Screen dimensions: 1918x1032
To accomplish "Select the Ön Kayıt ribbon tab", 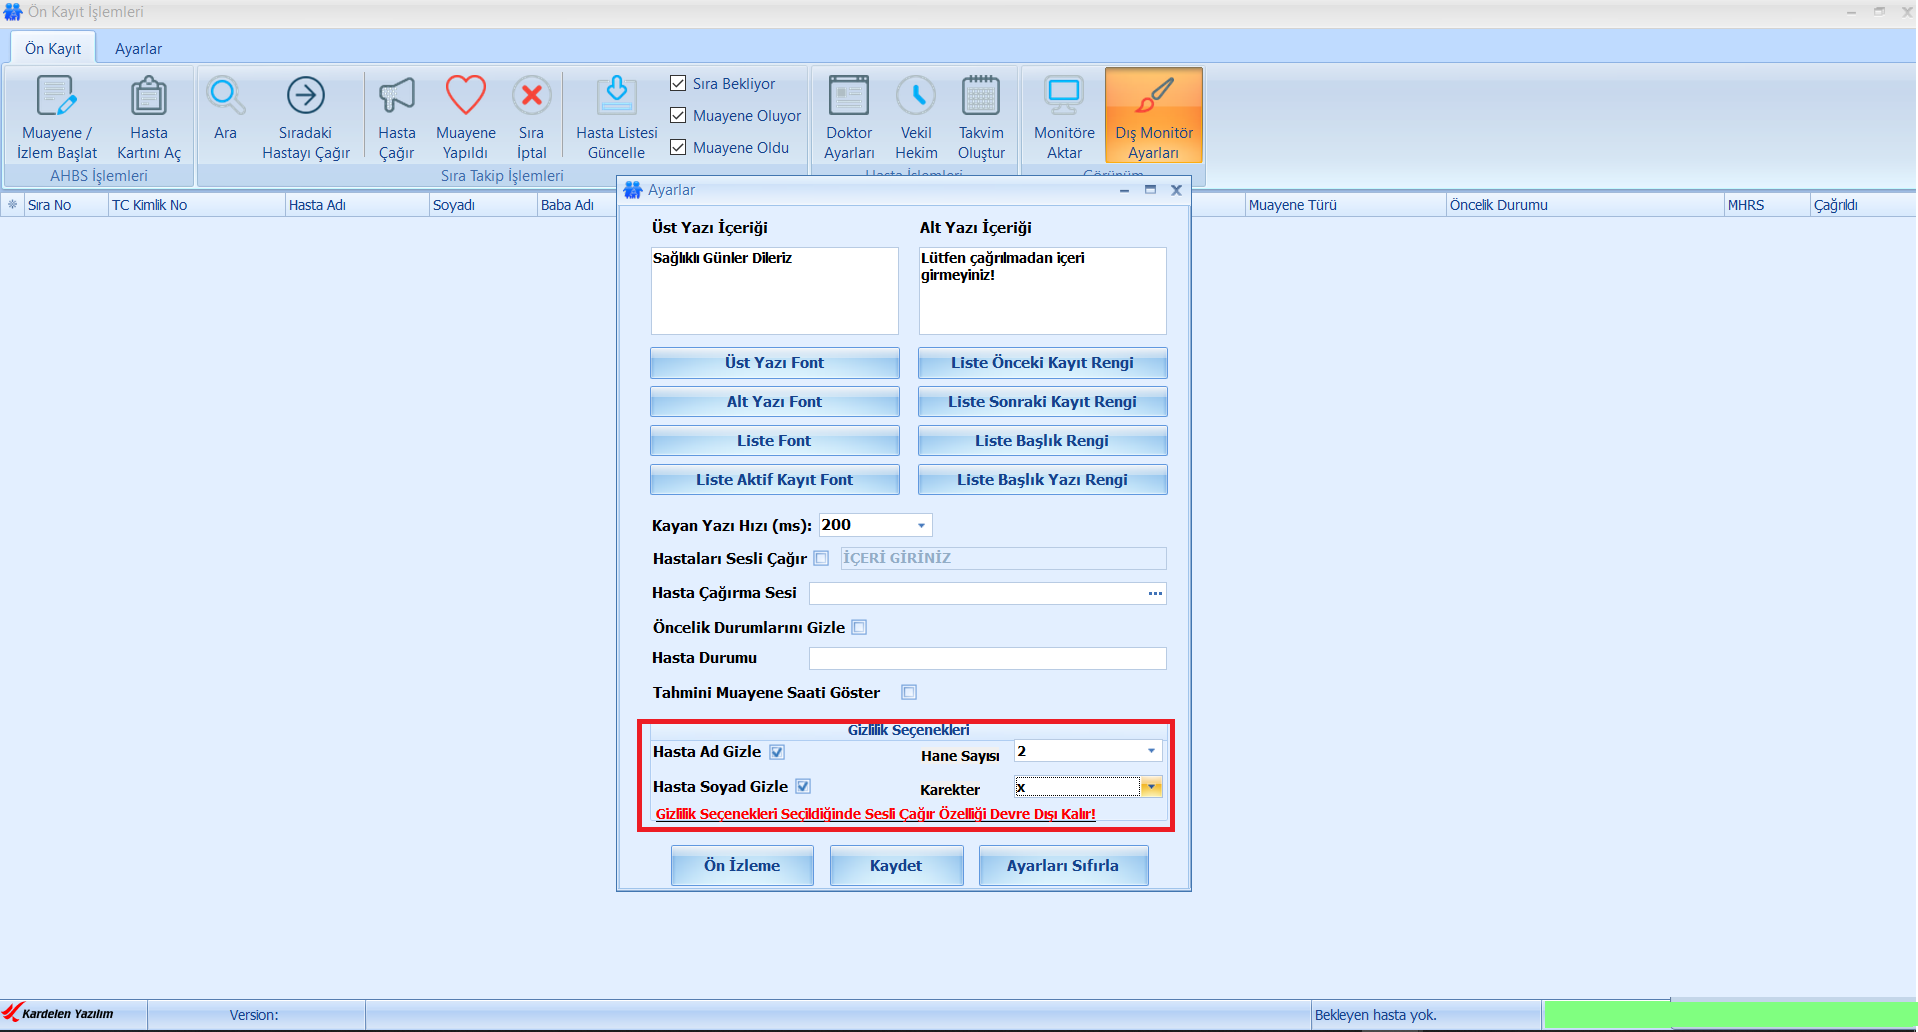I will click(x=53, y=49).
